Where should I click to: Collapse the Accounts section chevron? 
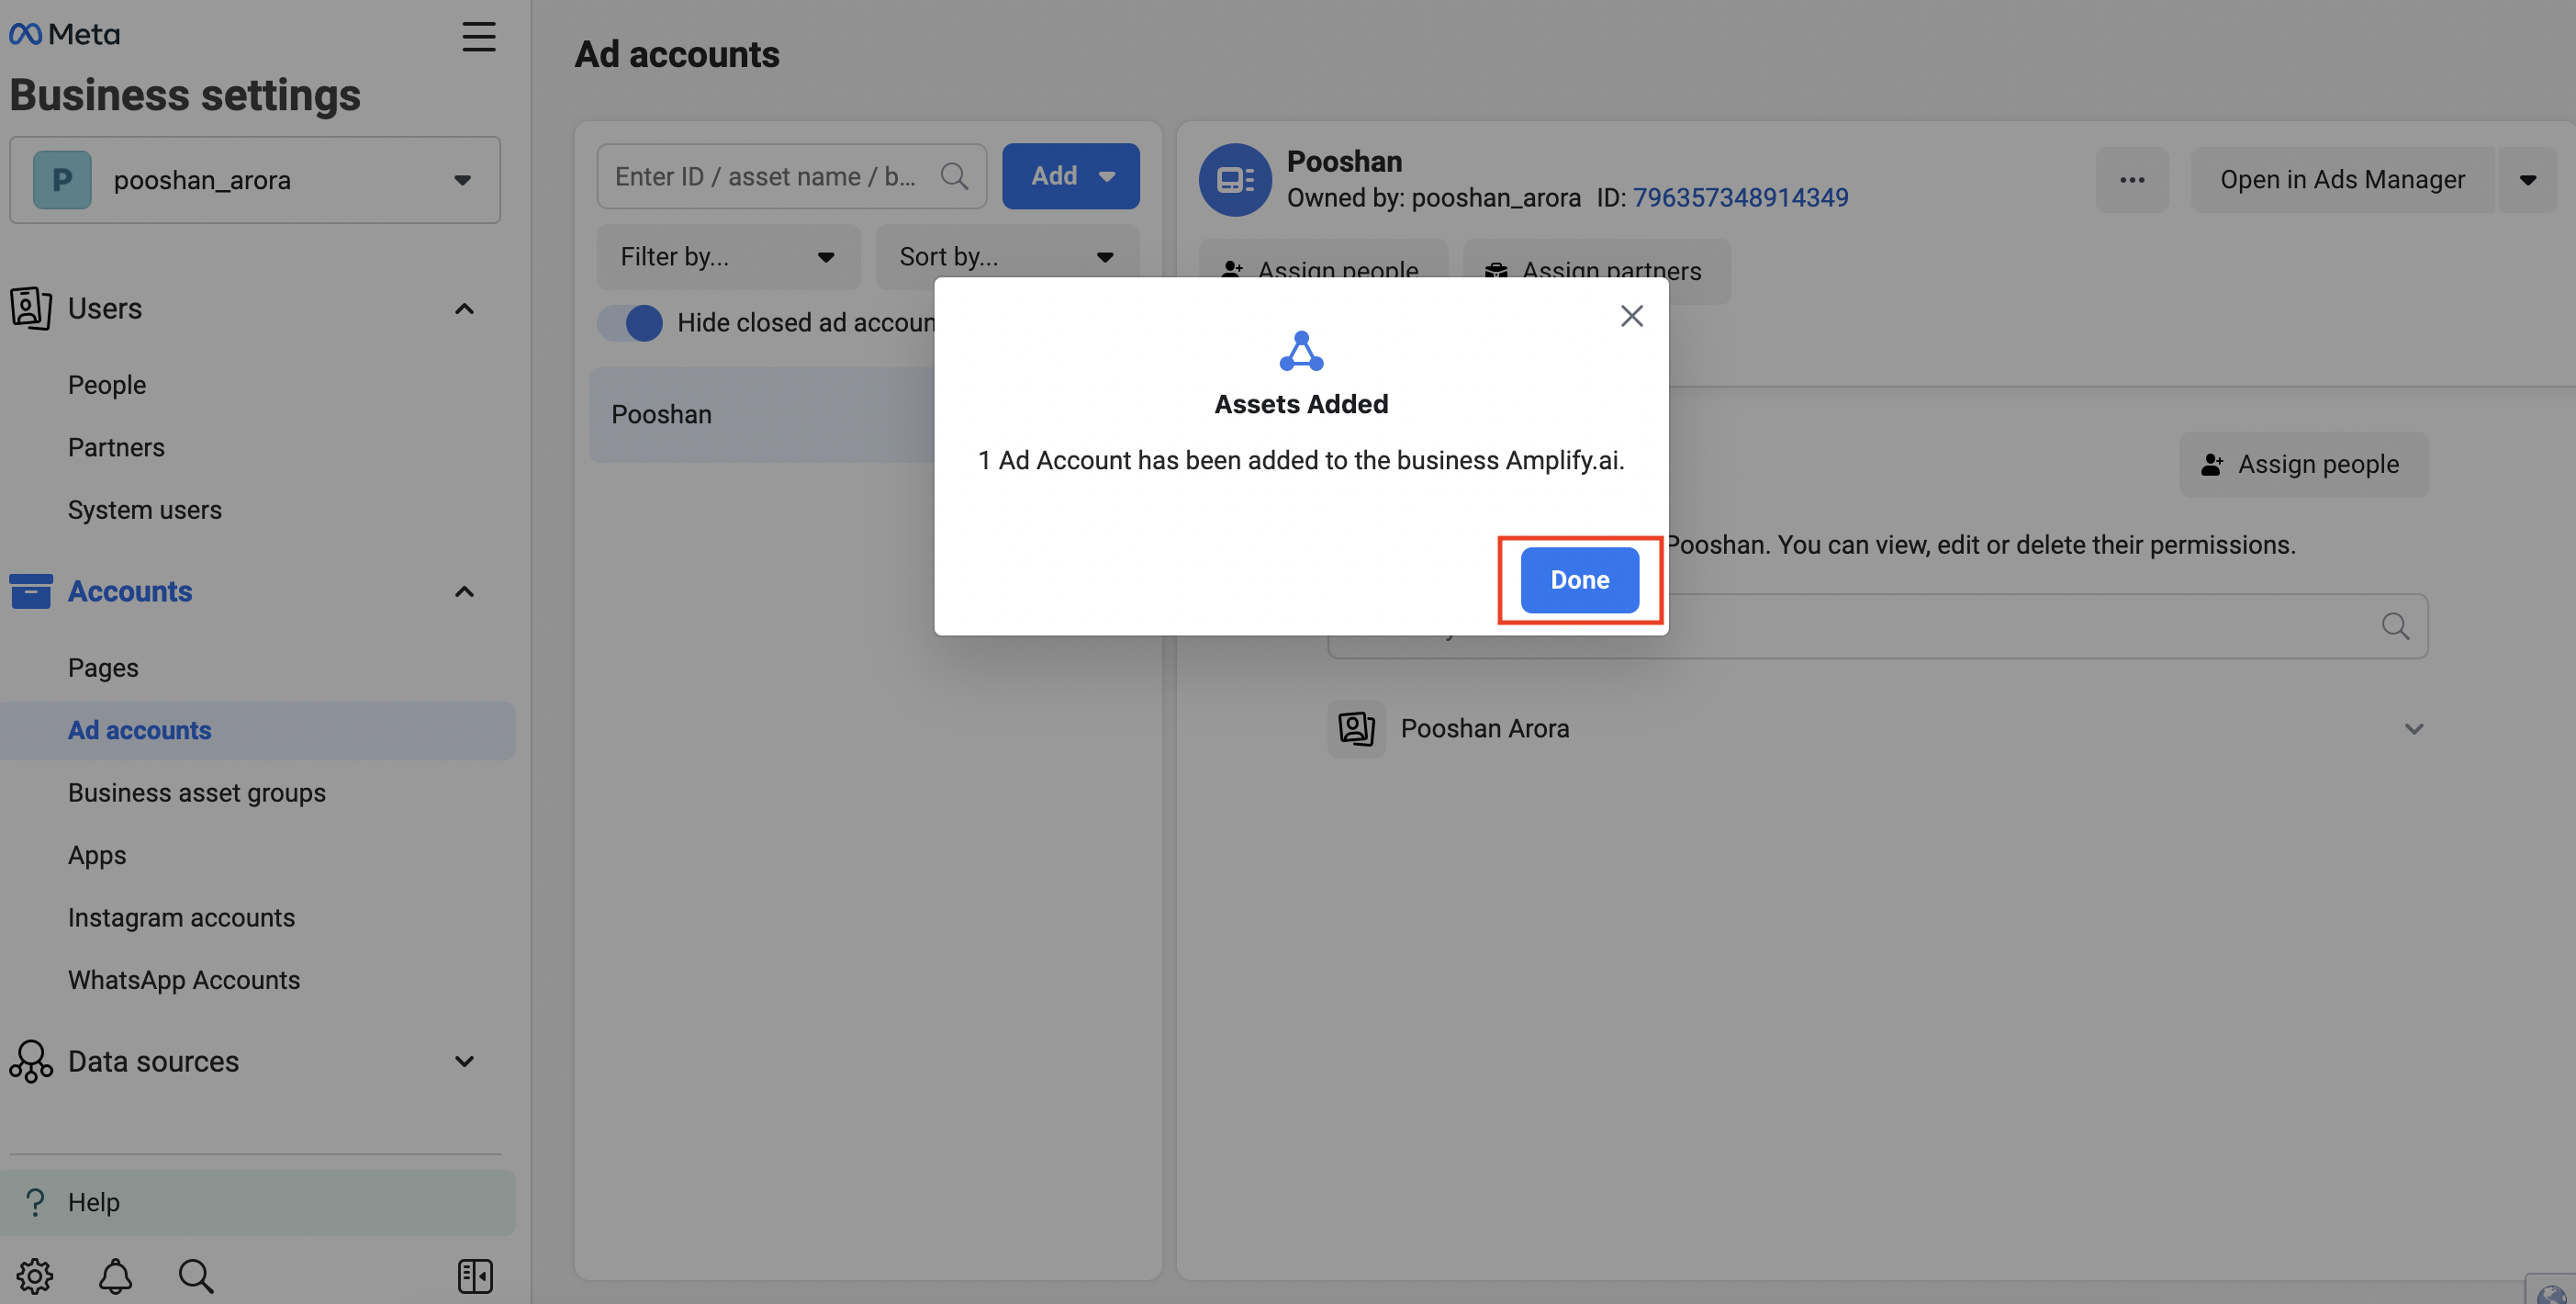pyautogui.click(x=464, y=591)
